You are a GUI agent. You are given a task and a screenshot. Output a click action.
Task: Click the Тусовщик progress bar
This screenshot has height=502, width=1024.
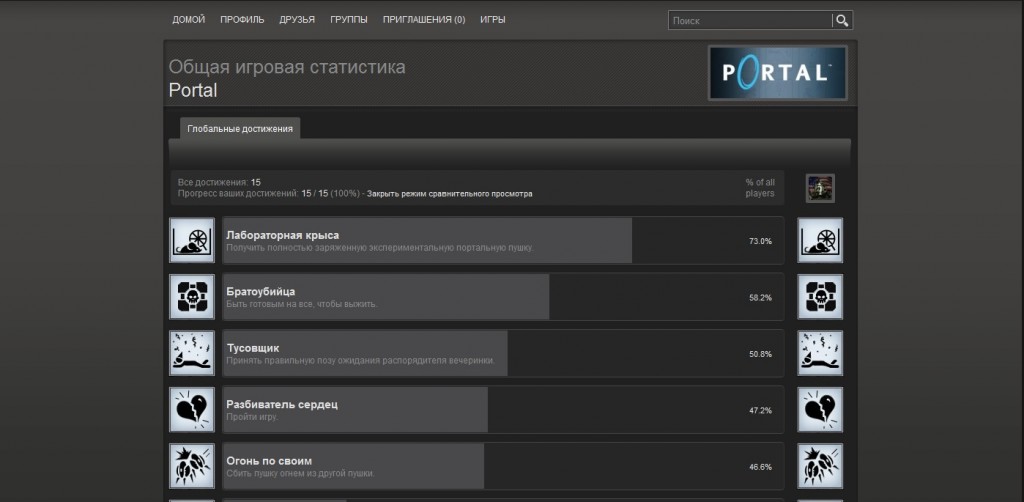coord(503,353)
